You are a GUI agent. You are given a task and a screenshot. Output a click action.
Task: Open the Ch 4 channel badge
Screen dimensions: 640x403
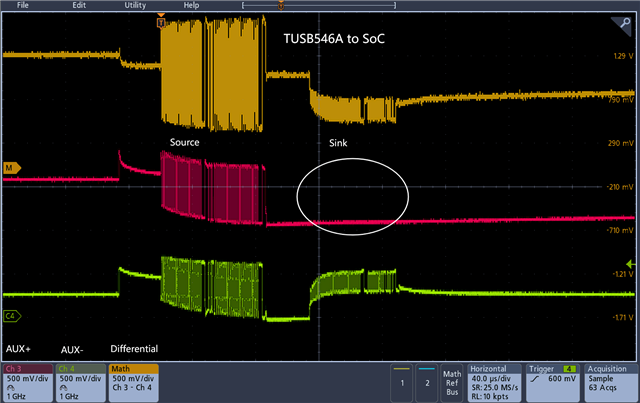pyautogui.click(x=80, y=383)
